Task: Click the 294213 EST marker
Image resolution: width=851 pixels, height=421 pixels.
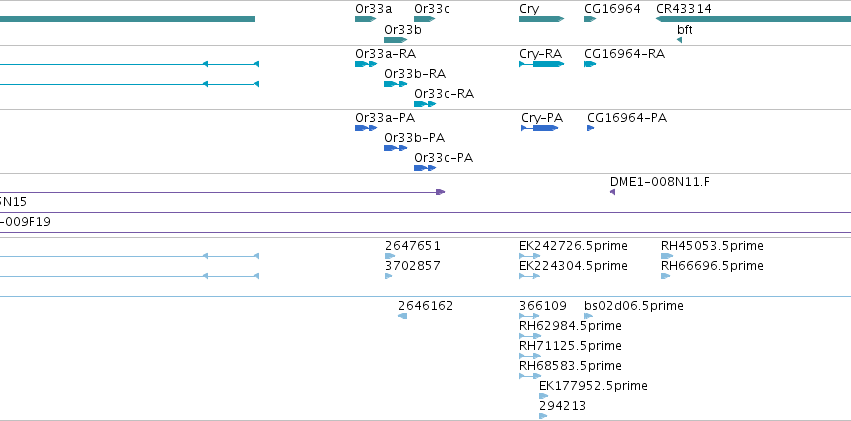Action: [543, 416]
